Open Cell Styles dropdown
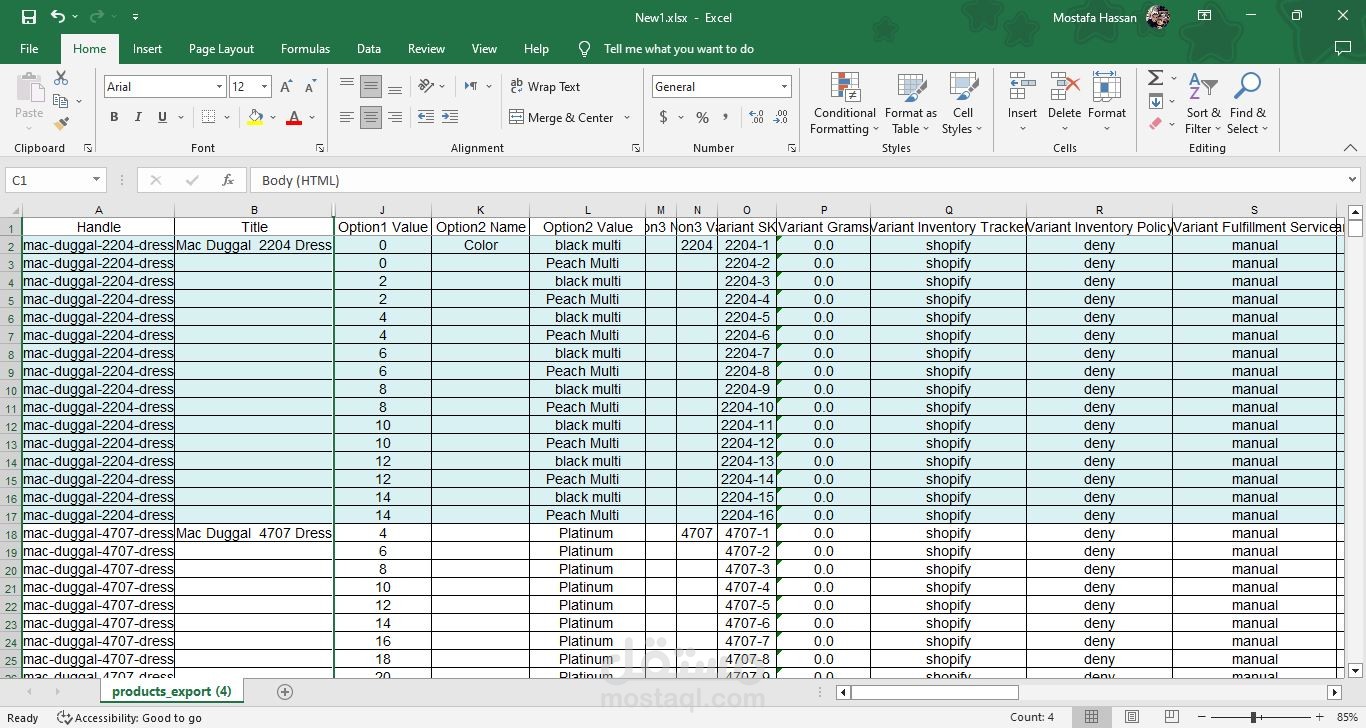 pyautogui.click(x=962, y=103)
